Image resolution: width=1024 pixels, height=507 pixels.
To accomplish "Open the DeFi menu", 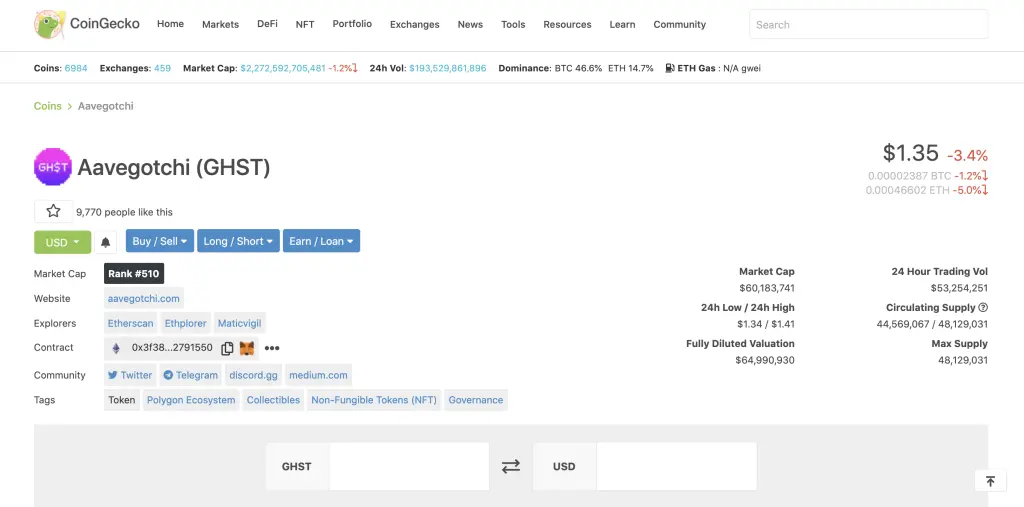I will click(x=267, y=24).
